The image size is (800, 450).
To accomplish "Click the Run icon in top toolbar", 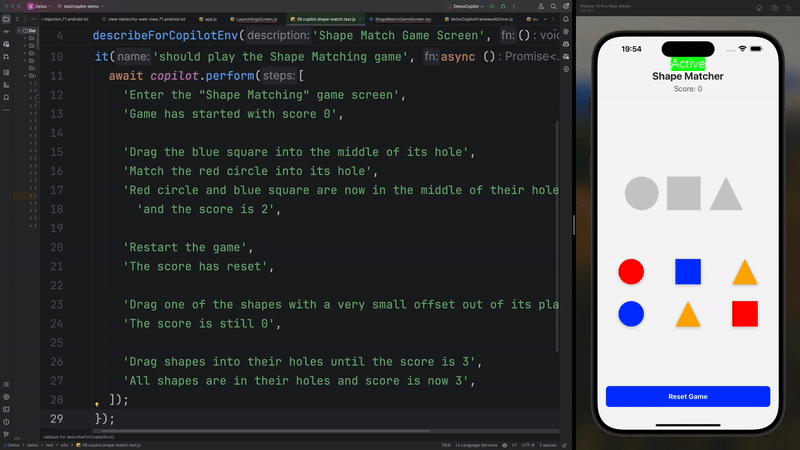I will (x=492, y=6).
